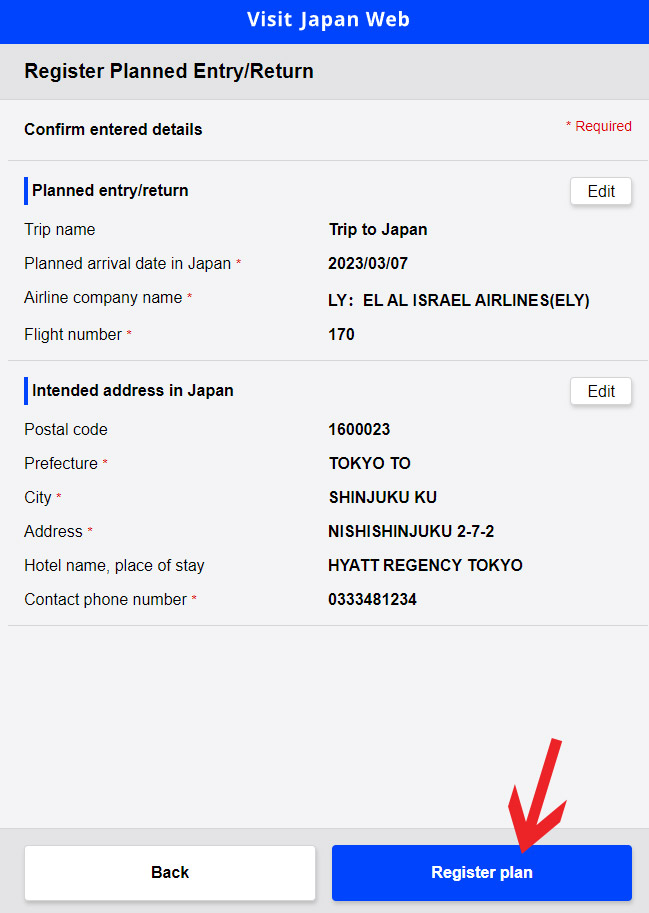
Task: Click the Confirm entered details heading
Action: coord(114,129)
